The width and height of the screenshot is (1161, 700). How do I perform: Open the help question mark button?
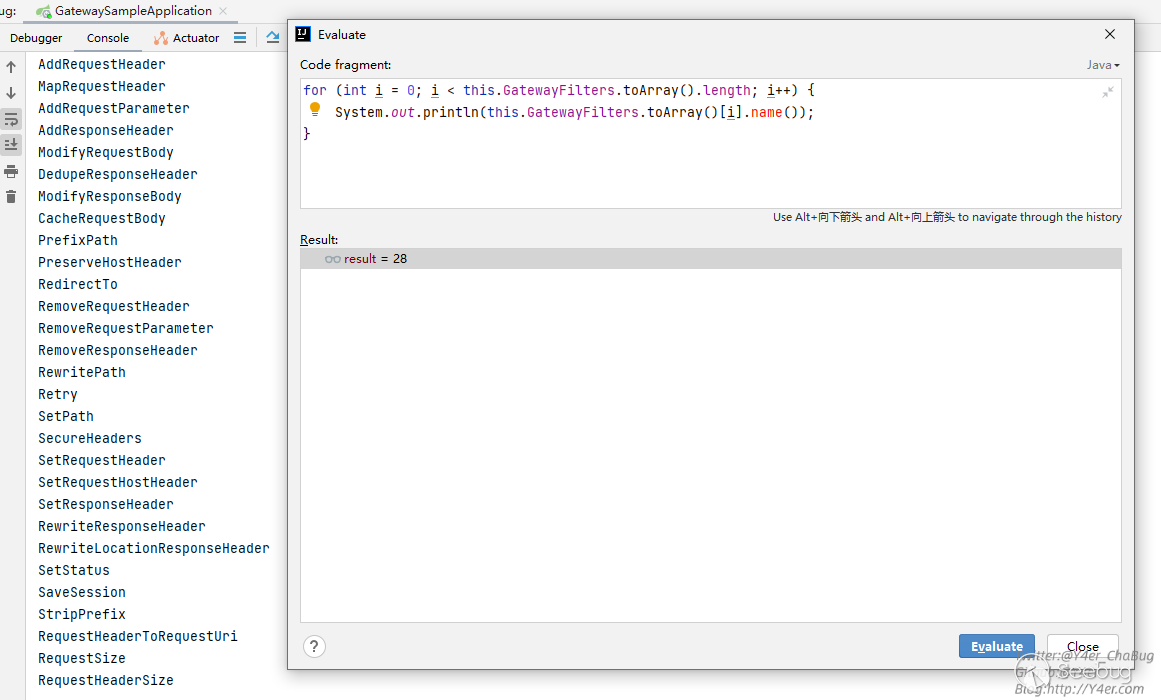coord(314,646)
